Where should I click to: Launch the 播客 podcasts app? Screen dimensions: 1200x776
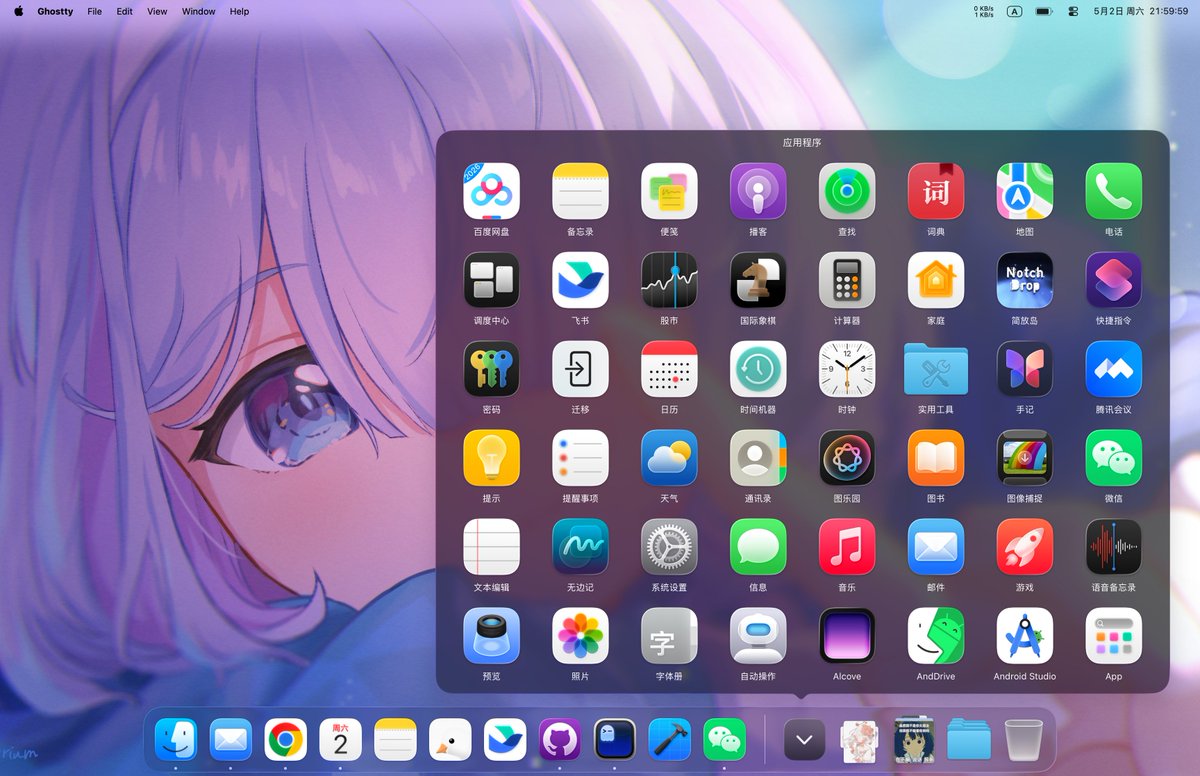click(x=758, y=191)
